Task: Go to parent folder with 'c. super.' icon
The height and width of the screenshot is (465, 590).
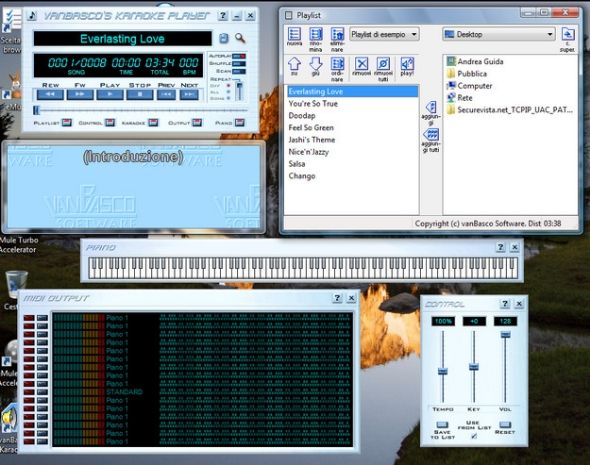Action: [567, 34]
